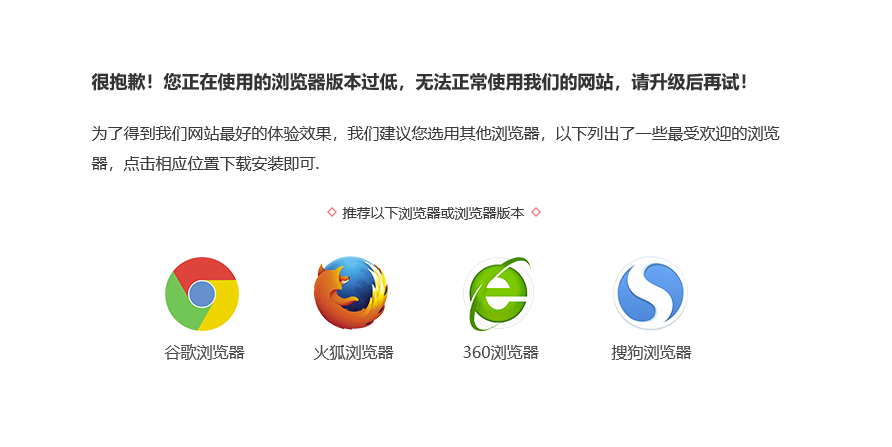Select the 搜狗浏览器 label link
The height and width of the screenshot is (447, 892).
pyautogui.click(x=651, y=353)
